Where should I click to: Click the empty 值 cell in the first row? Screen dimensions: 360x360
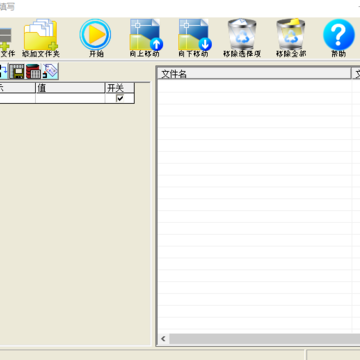click(x=70, y=98)
